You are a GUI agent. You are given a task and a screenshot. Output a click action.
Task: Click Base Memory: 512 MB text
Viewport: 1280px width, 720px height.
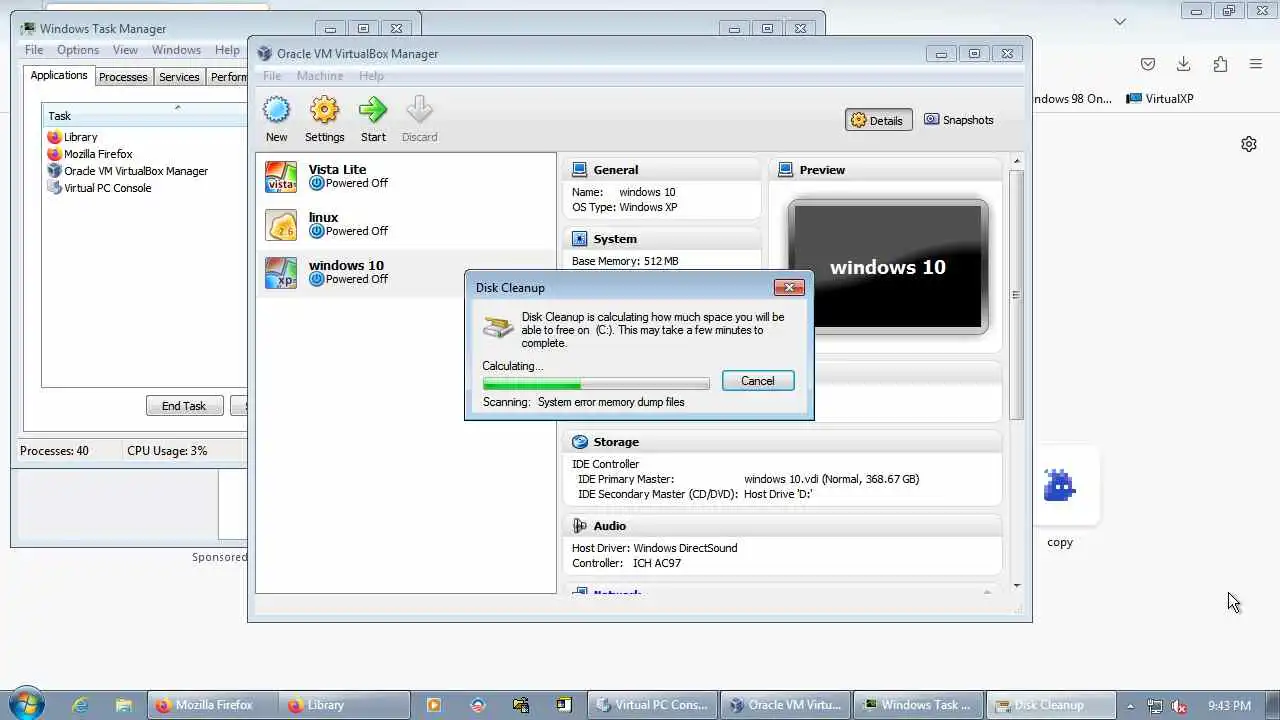(625, 261)
